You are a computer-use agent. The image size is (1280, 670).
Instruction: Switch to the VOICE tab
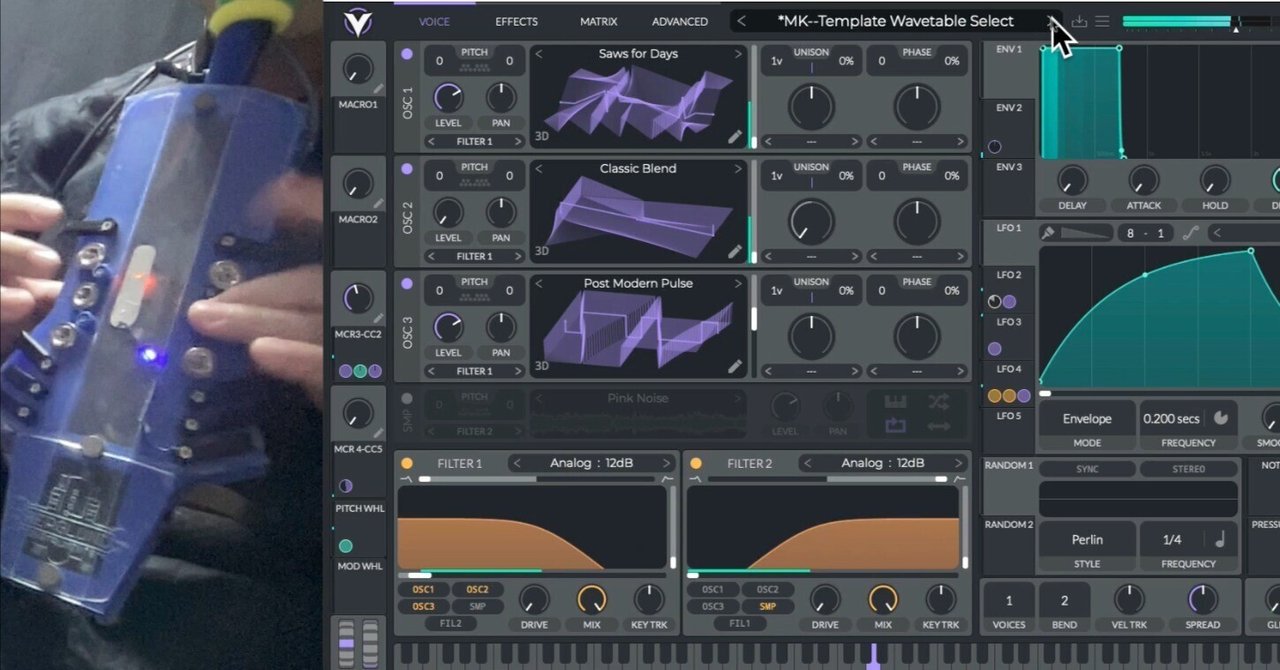pos(434,21)
